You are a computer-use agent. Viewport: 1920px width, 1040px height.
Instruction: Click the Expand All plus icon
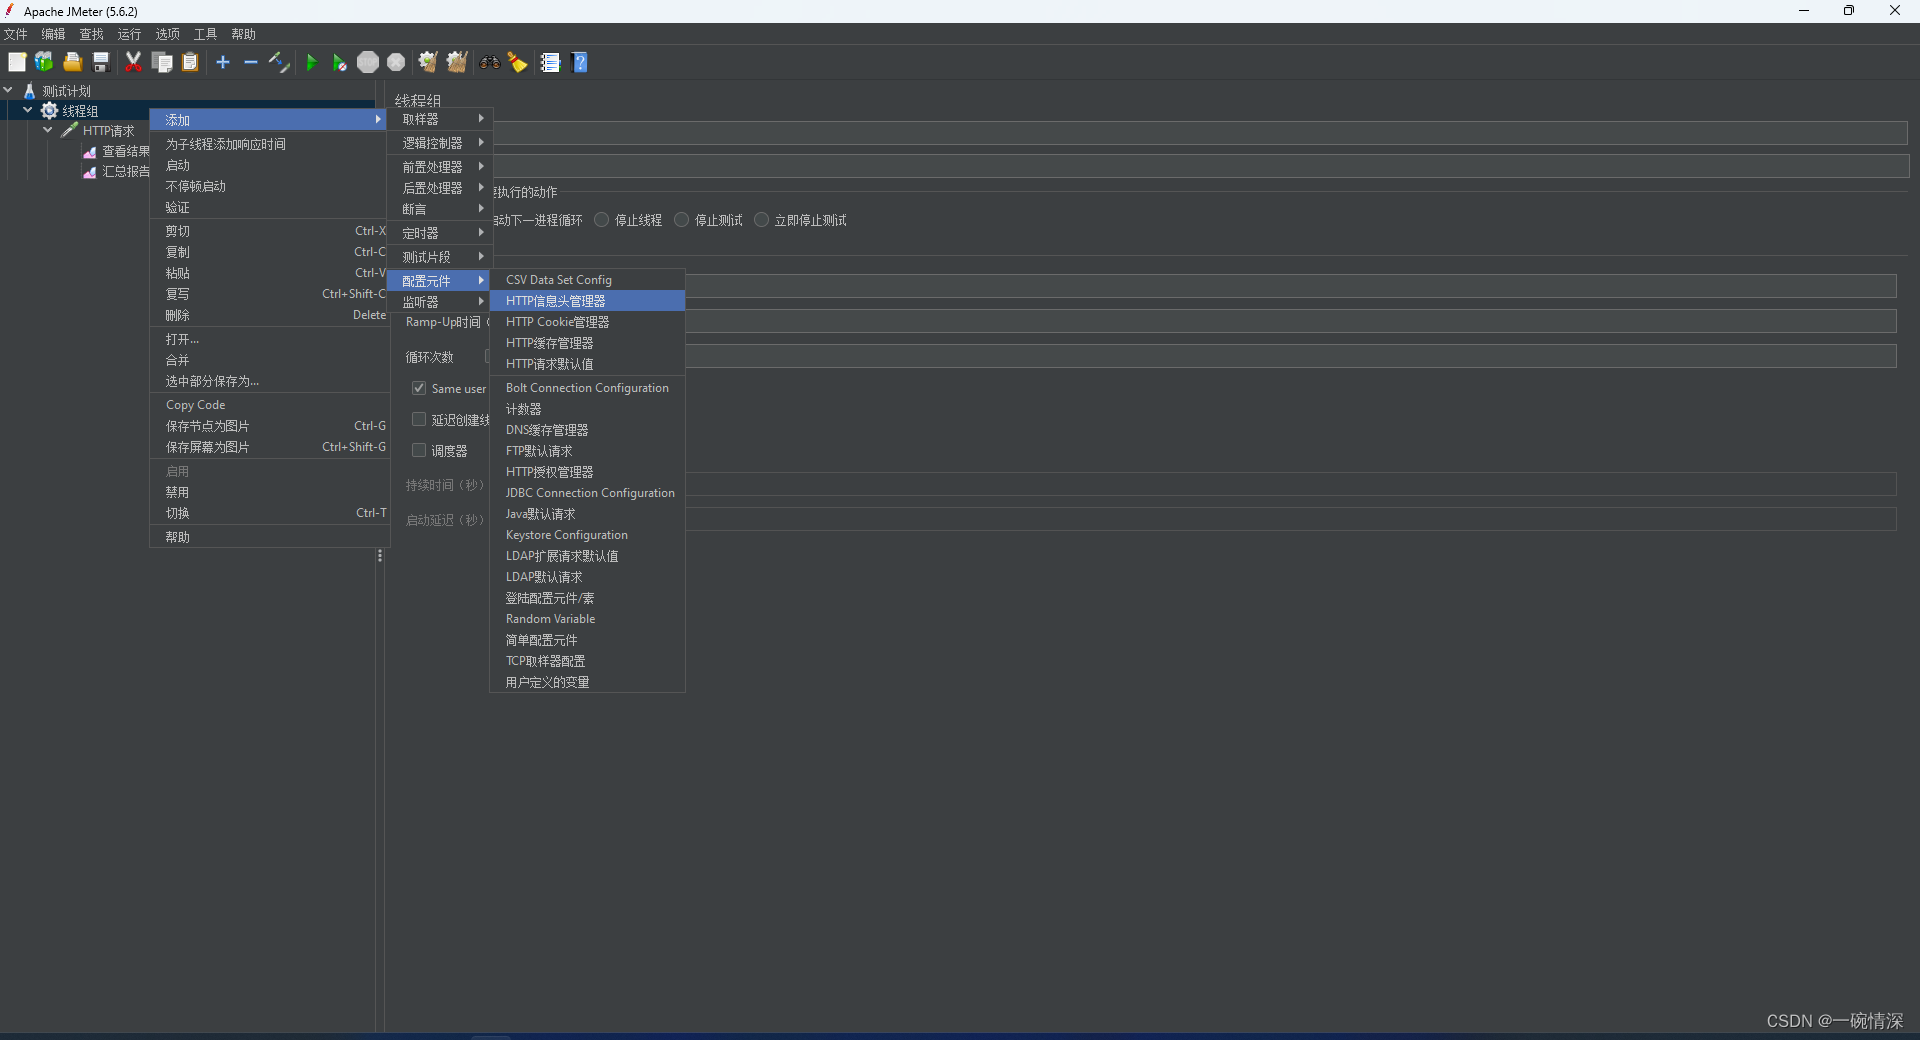click(x=223, y=62)
